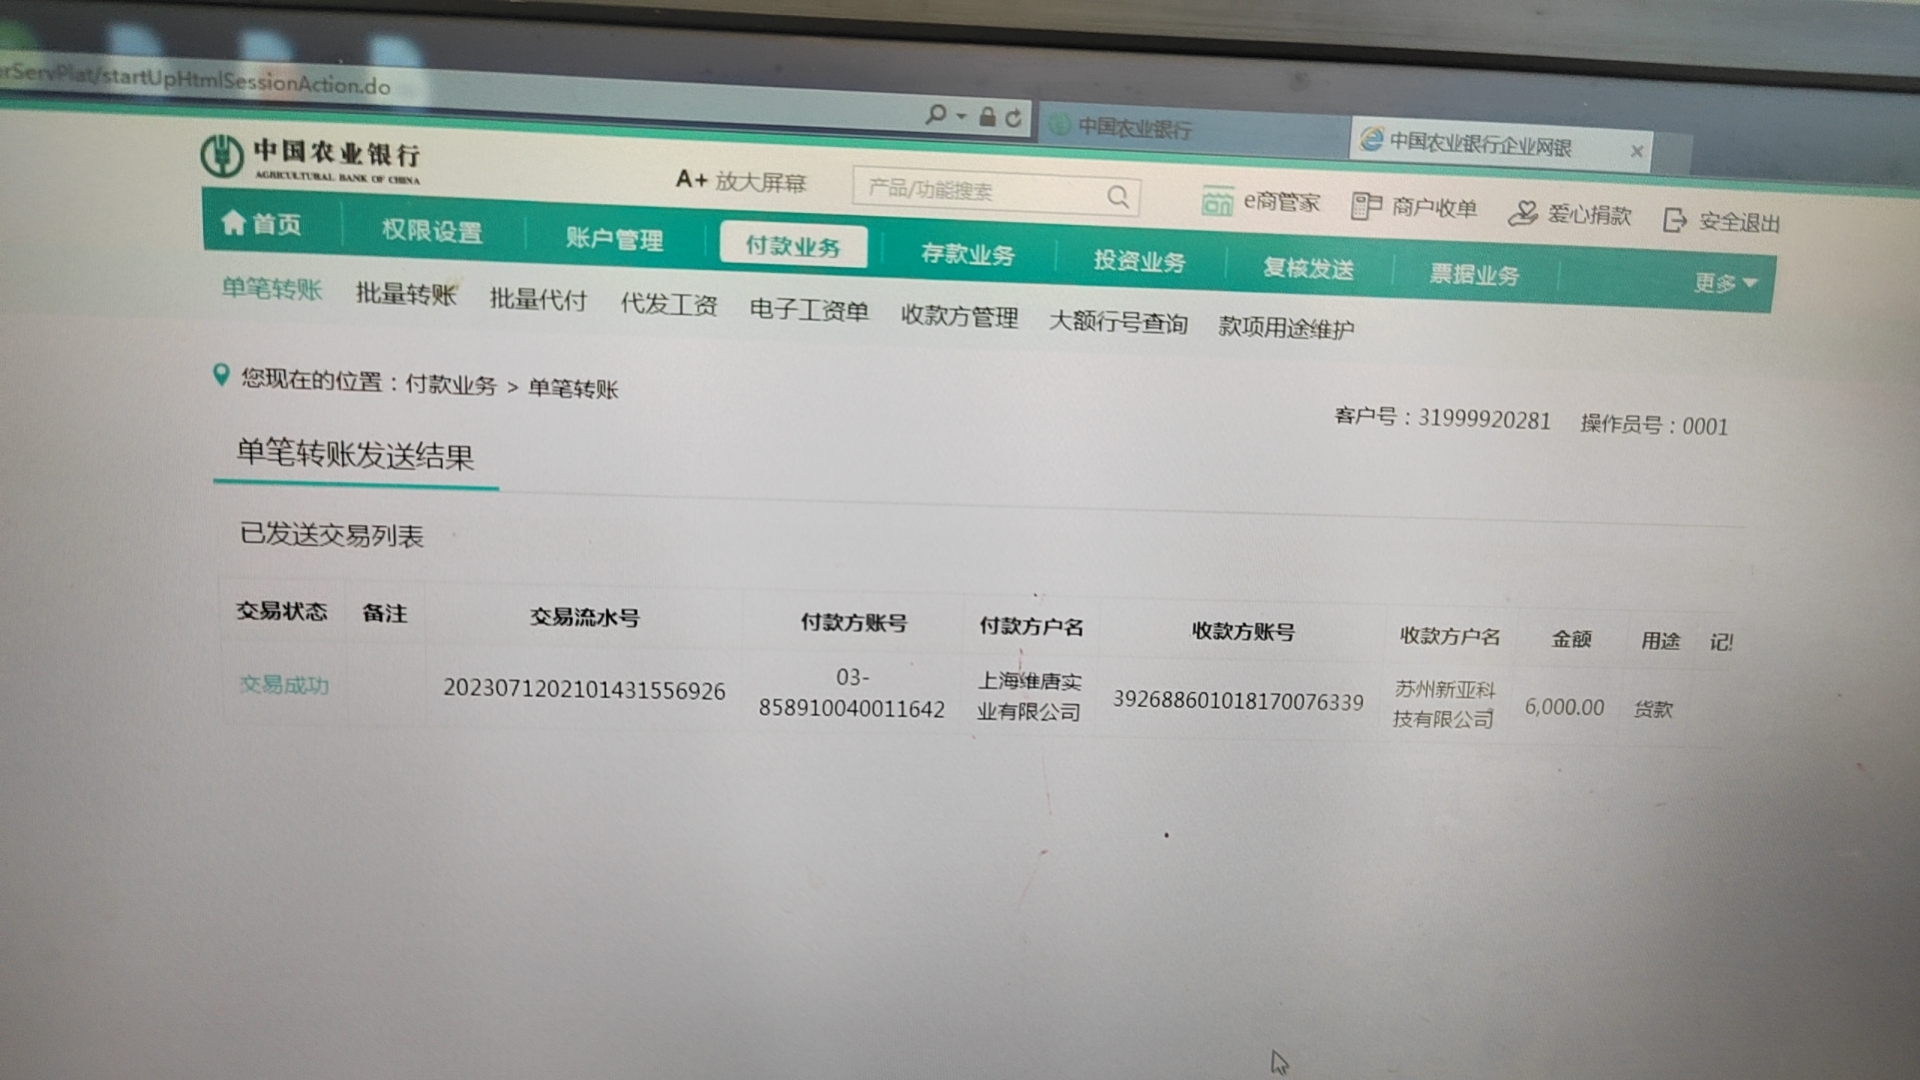Open the 票据业务 menu
Image resolution: width=1920 pixels, height=1080 pixels.
click(x=1474, y=274)
